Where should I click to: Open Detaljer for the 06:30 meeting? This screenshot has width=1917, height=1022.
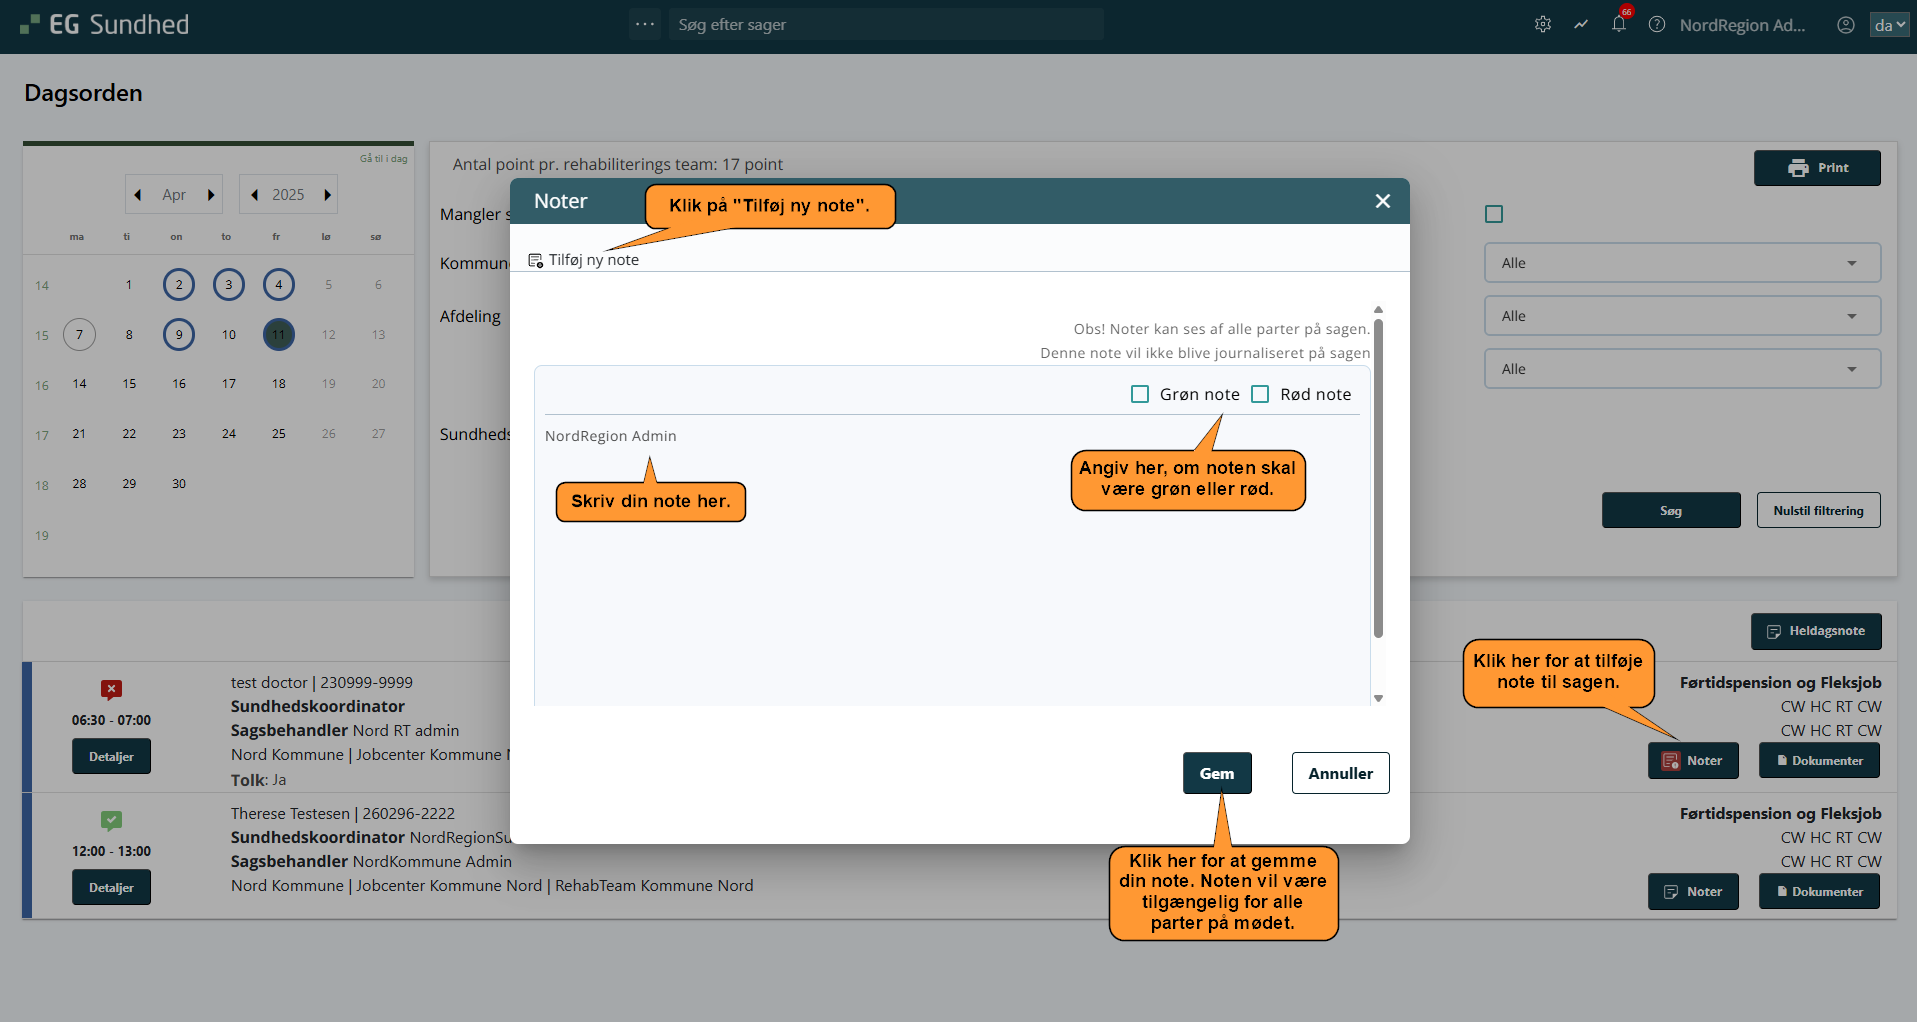[111, 756]
